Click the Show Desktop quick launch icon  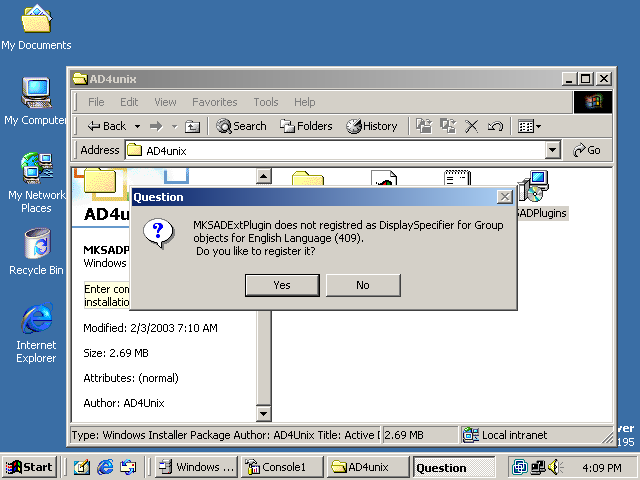[x=82, y=467]
